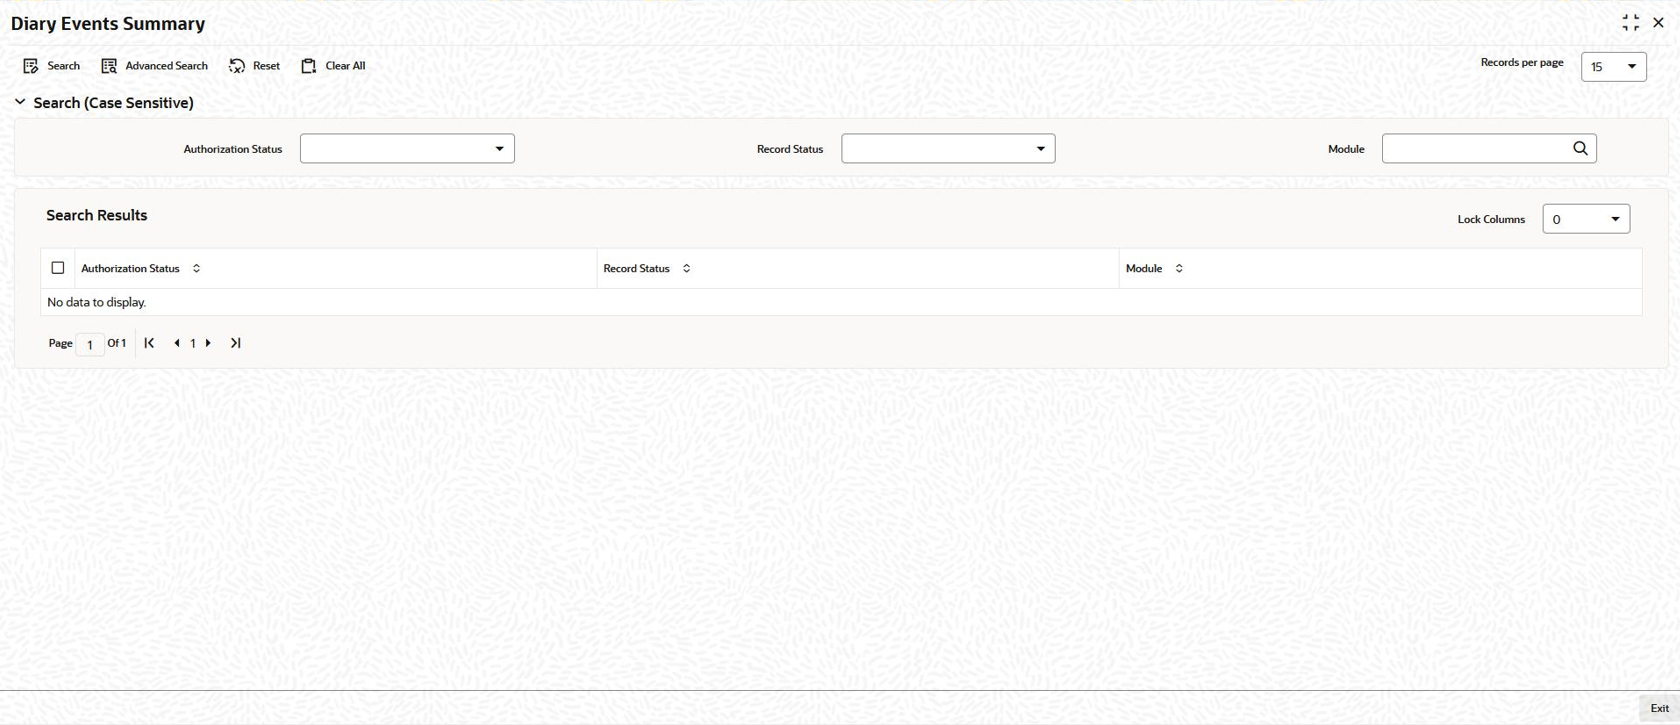Image resolution: width=1680 pixels, height=725 pixels.
Task: Click the Record Status column header text
Action: pos(636,268)
